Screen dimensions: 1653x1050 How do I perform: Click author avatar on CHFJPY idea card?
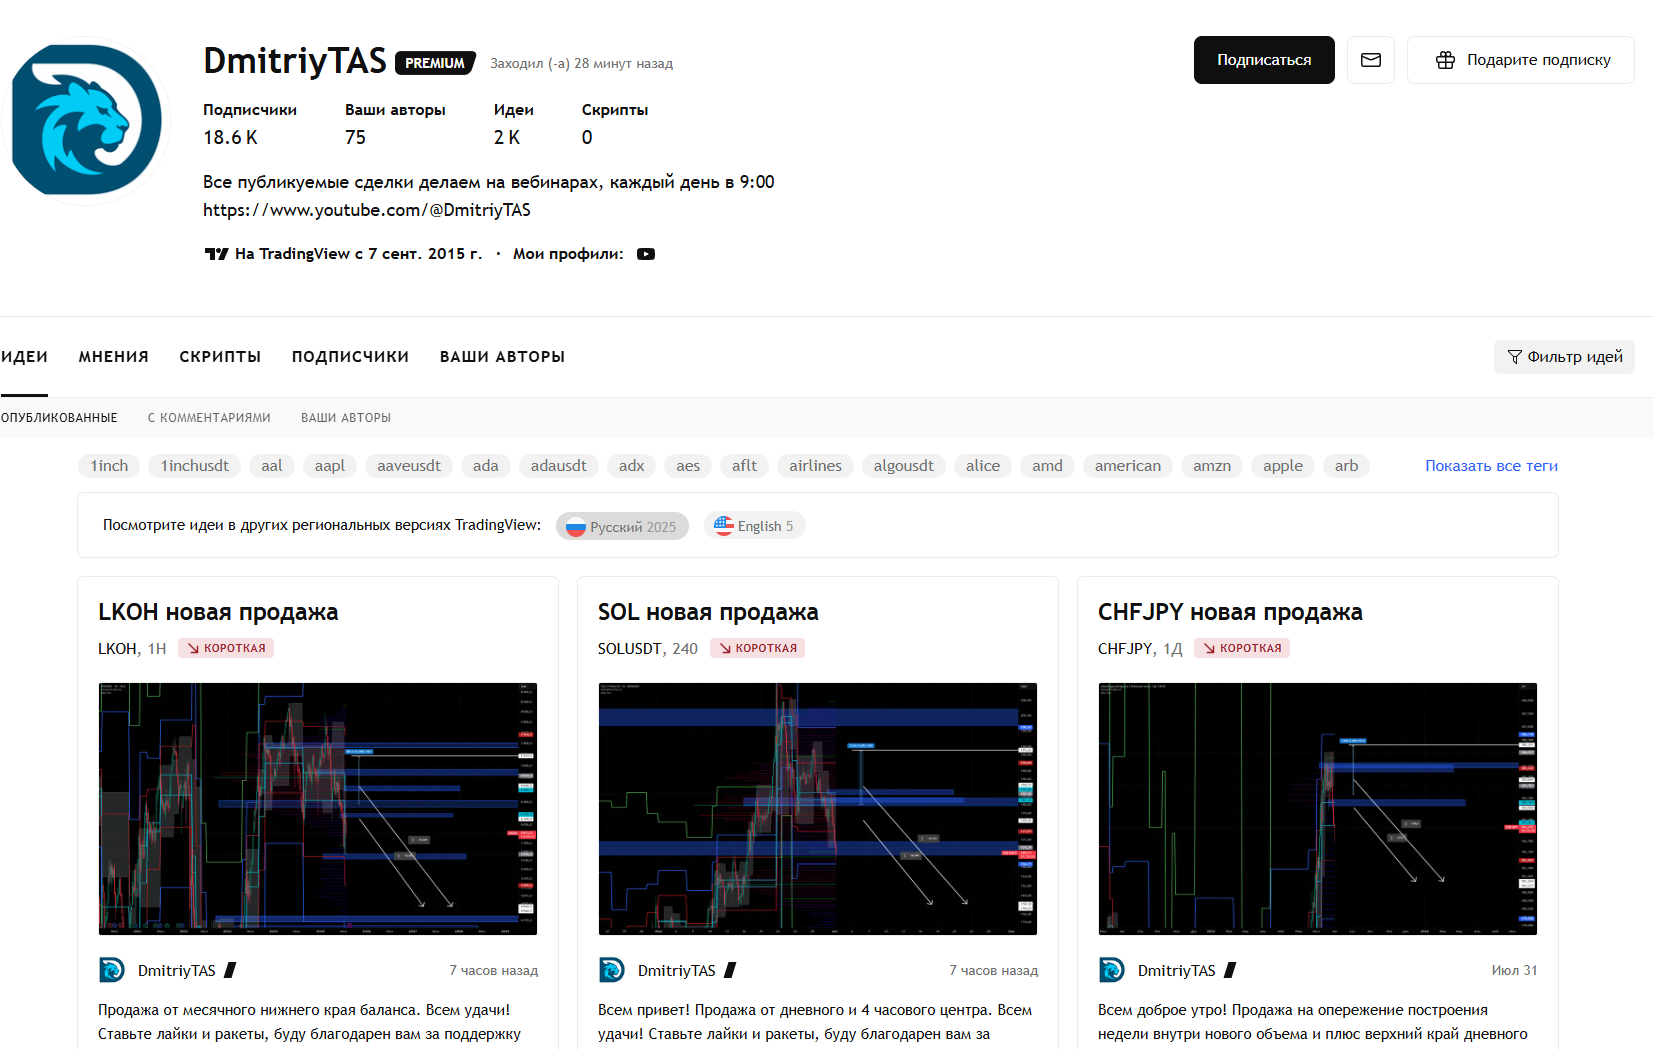point(1111,970)
